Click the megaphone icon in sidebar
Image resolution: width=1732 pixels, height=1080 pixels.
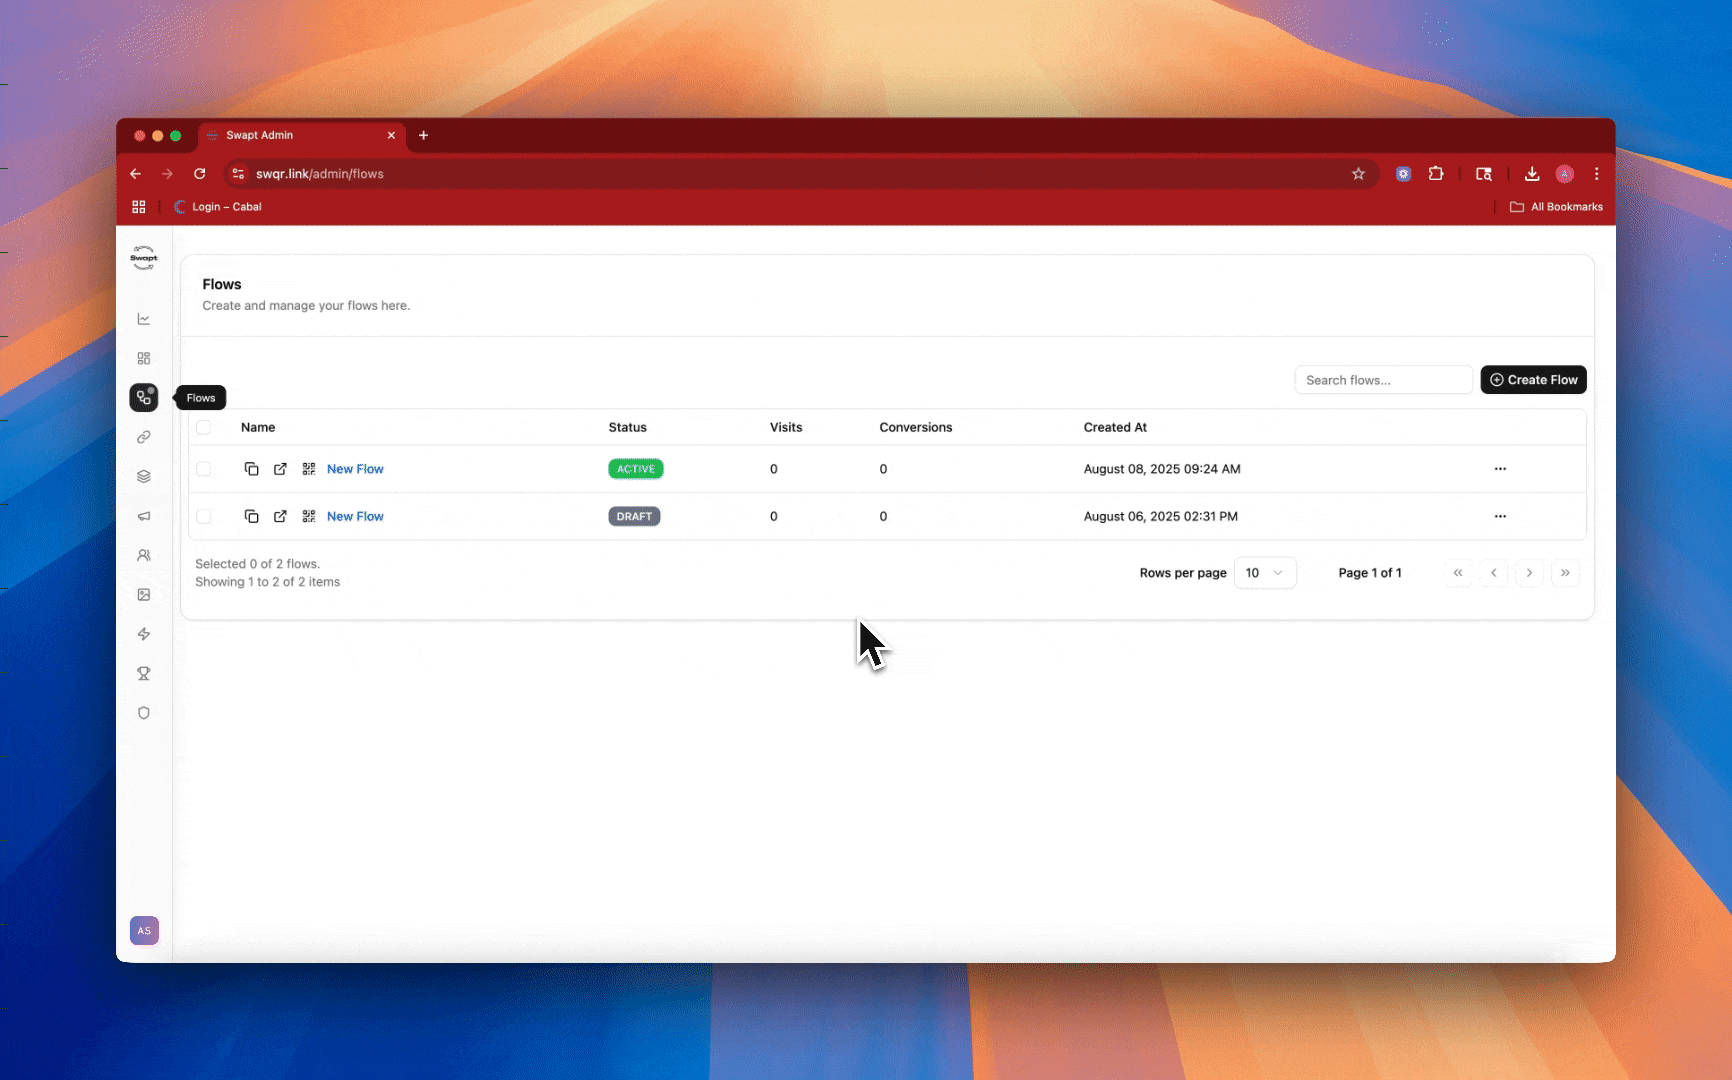tap(144, 516)
